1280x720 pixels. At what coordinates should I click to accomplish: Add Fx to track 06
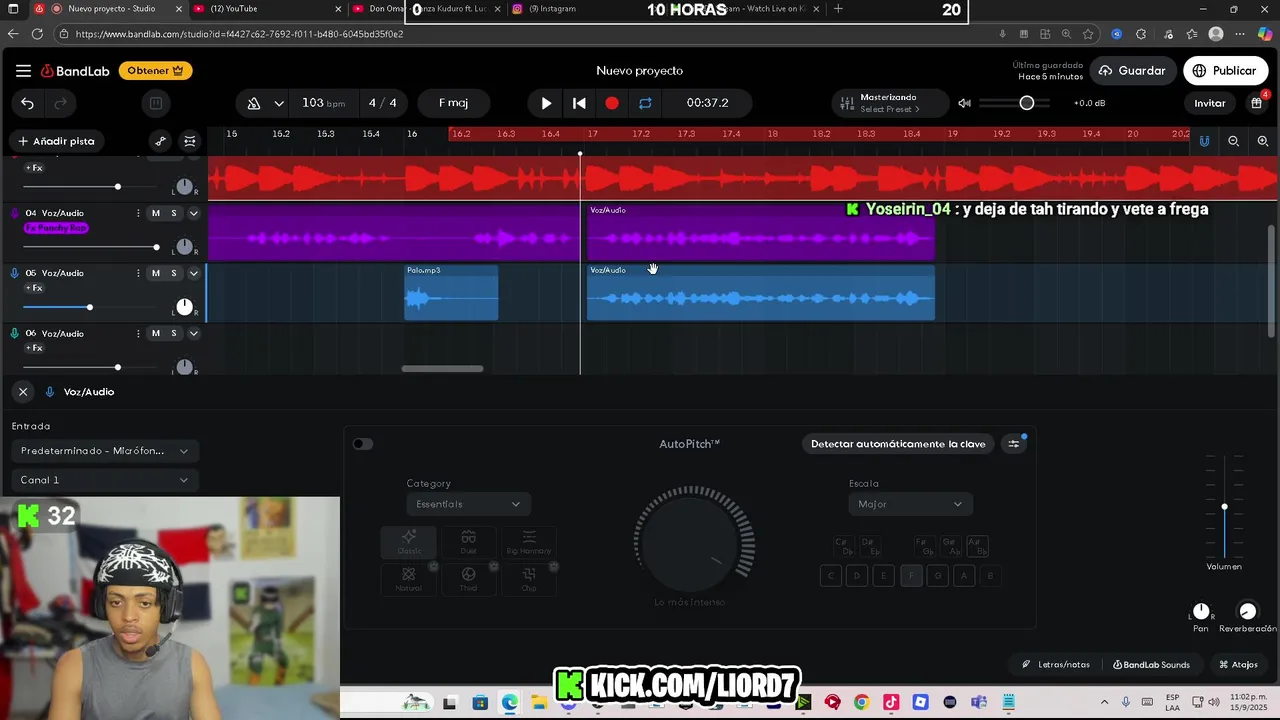tap(34, 348)
